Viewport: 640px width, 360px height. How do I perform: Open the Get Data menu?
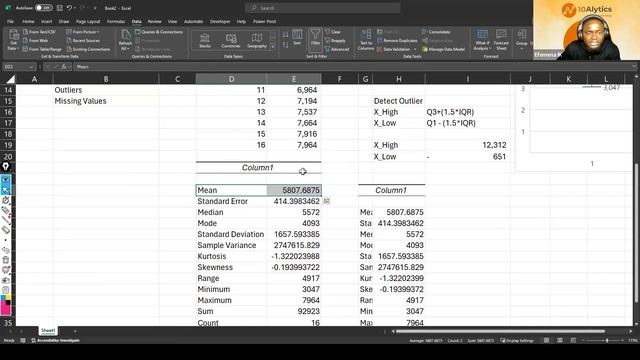tap(13, 40)
